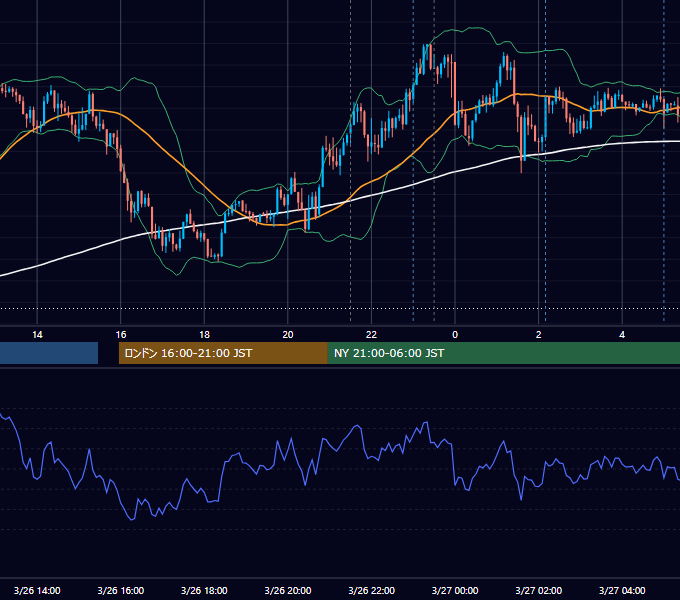680x600 pixels.
Task: Click the 3/26 14:00 time label
Action: pyautogui.click(x=37, y=590)
